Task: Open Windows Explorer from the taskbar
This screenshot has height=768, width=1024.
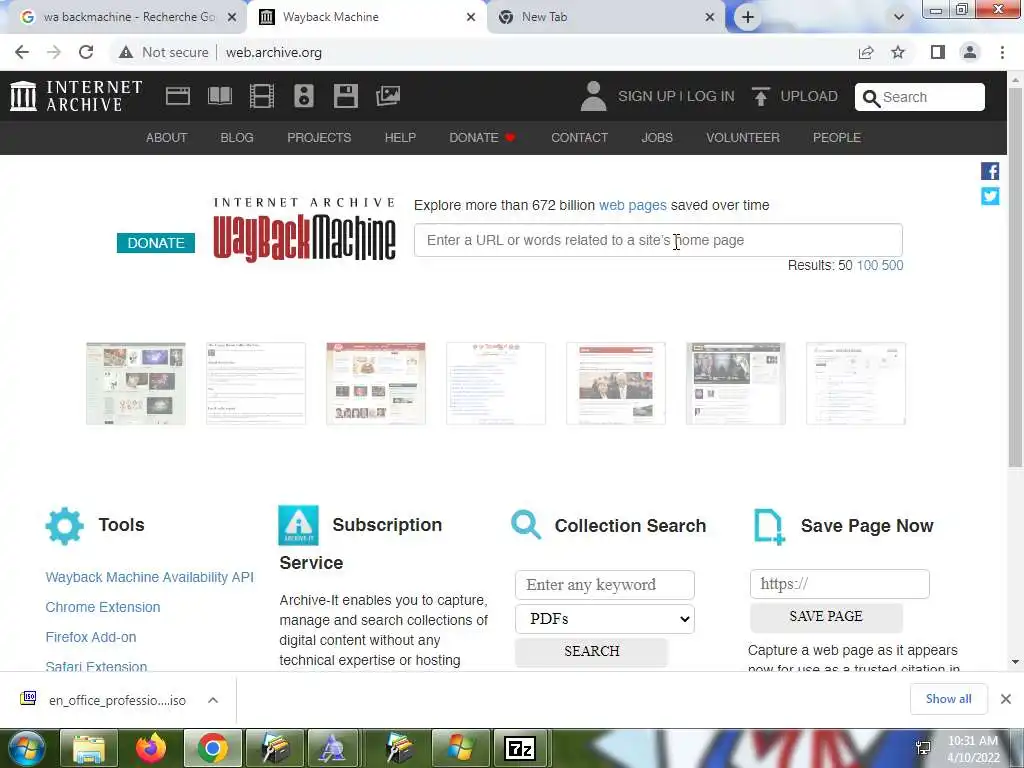Action: pos(89,748)
